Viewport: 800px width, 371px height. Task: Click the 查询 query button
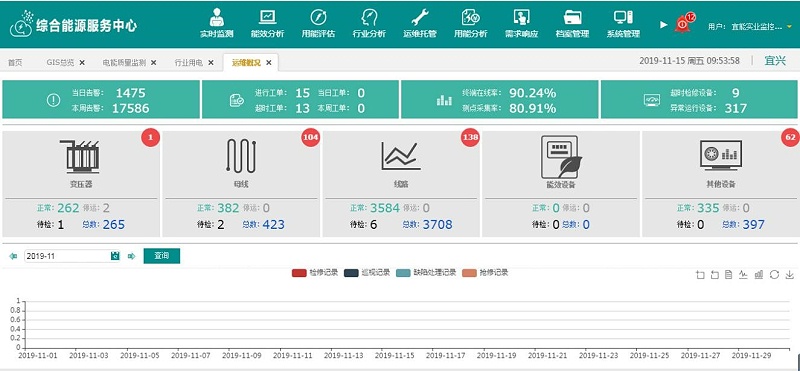click(x=162, y=256)
